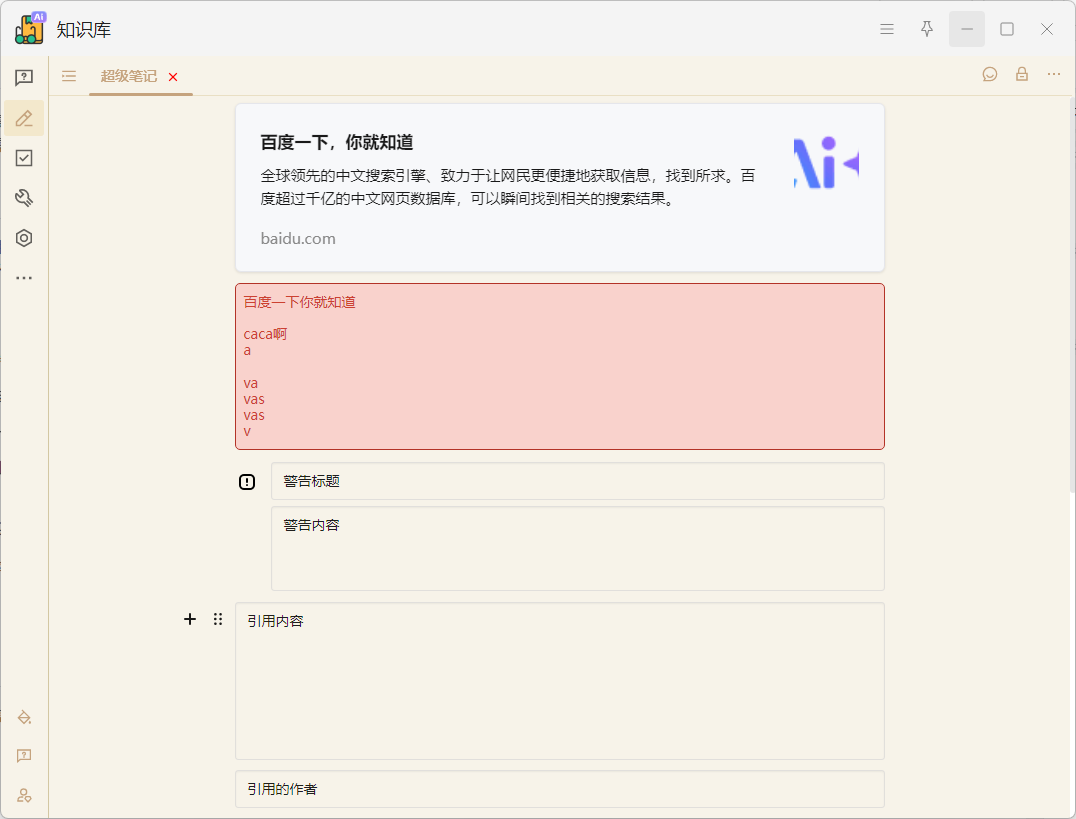Viewport: 1076px width, 819px height.
Task: Open the feedback question icon at the sidebar bottom
Action: [24, 756]
